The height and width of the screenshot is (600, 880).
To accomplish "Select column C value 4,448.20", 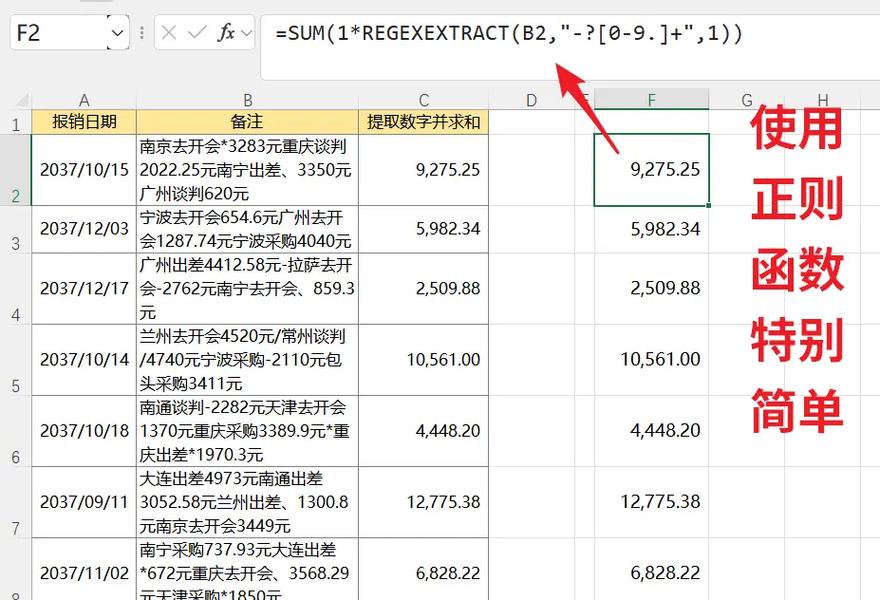I will pyautogui.click(x=424, y=431).
